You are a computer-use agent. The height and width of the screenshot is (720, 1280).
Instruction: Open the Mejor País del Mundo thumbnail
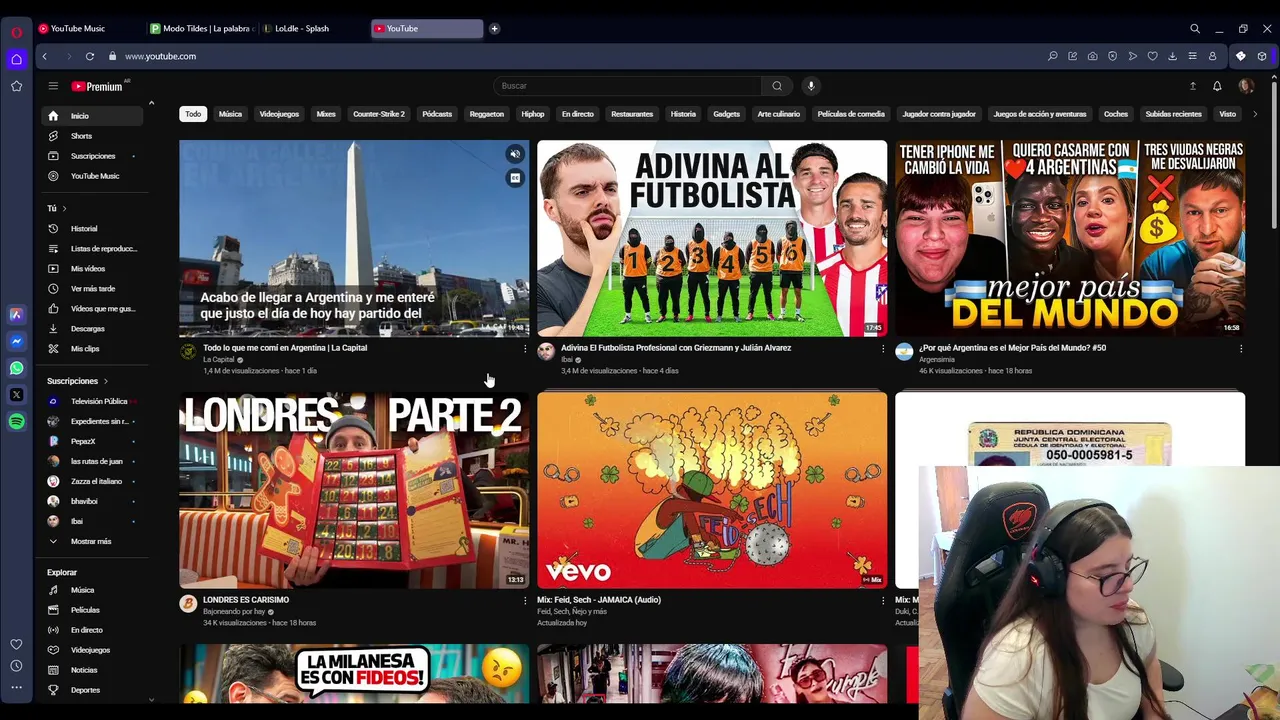pos(1070,238)
